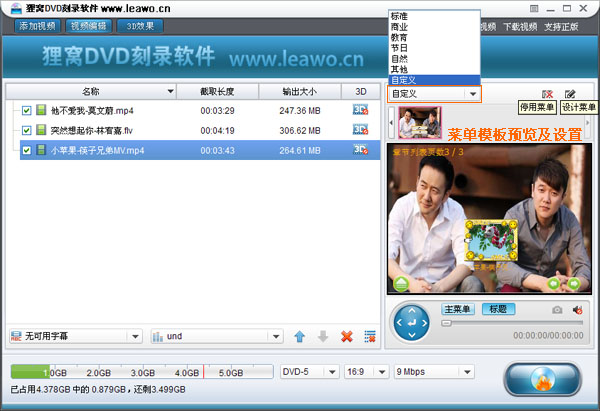This screenshot has height=411, width=600.
Task: Click the green home button in menu preview
Action: coord(401,284)
